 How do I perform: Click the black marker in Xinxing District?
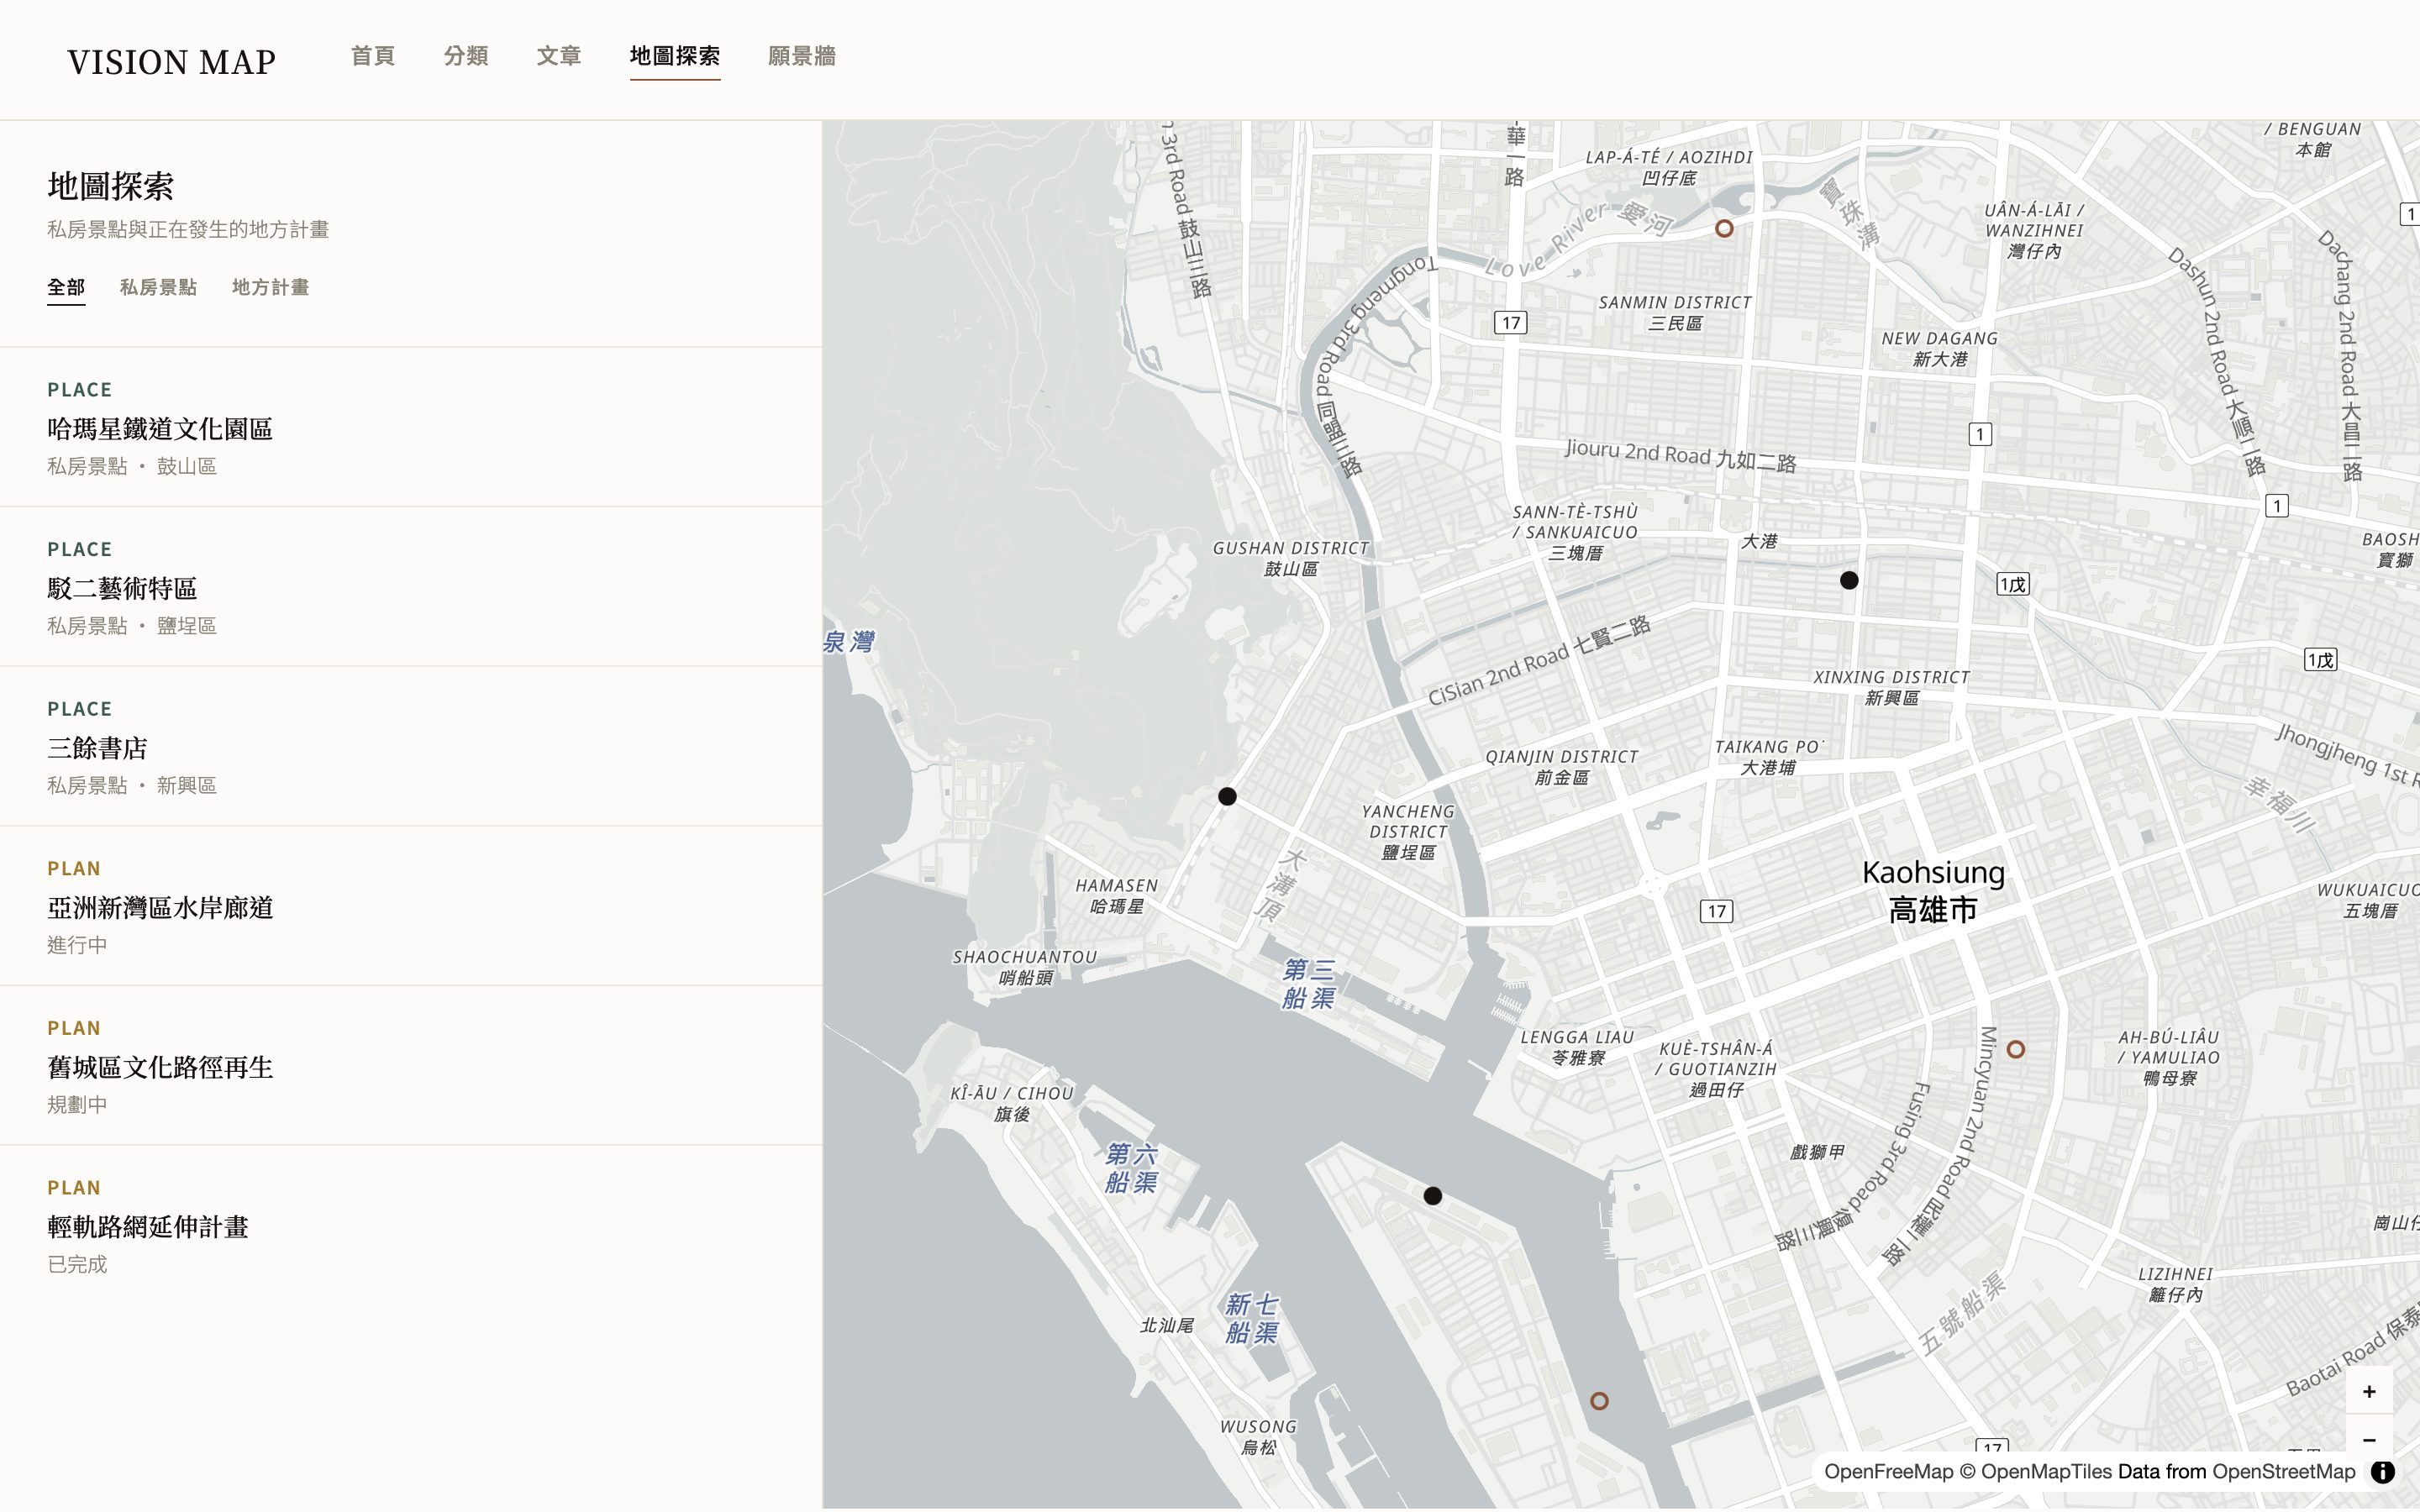point(1849,580)
